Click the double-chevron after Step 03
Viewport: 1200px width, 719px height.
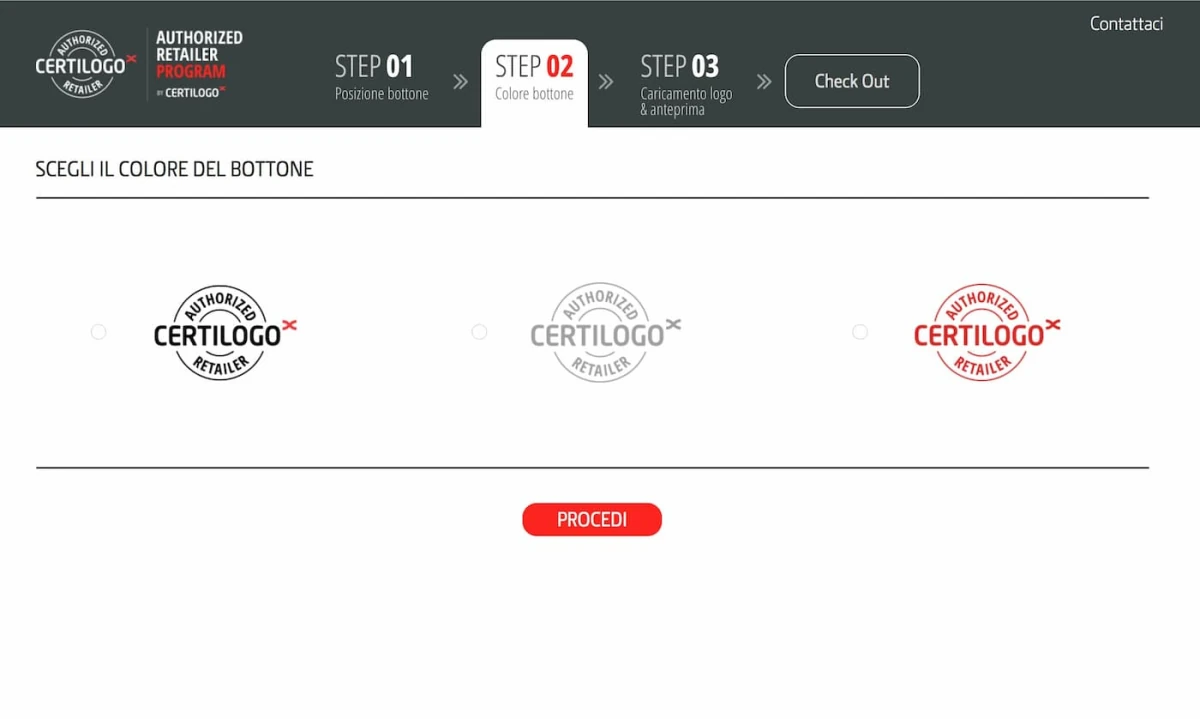pyautogui.click(x=764, y=82)
